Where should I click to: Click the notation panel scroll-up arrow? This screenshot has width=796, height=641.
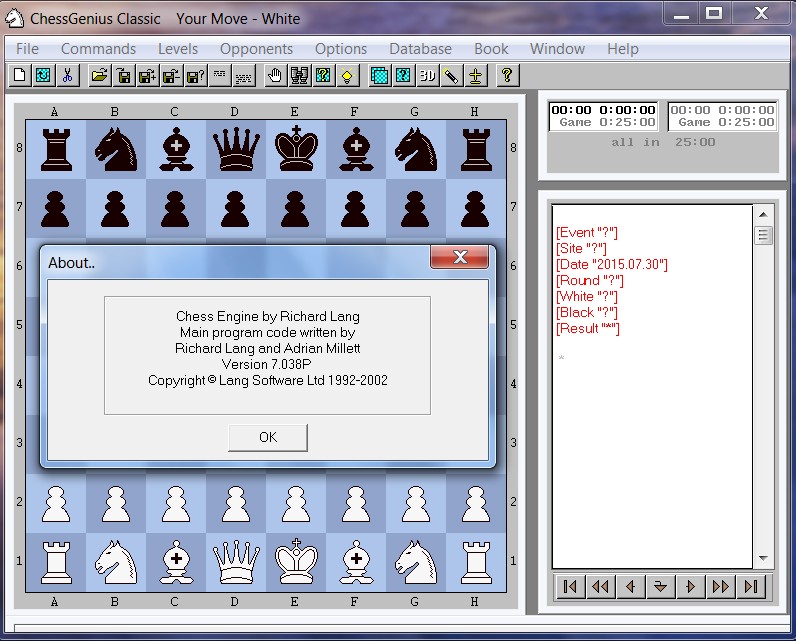tap(763, 215)
